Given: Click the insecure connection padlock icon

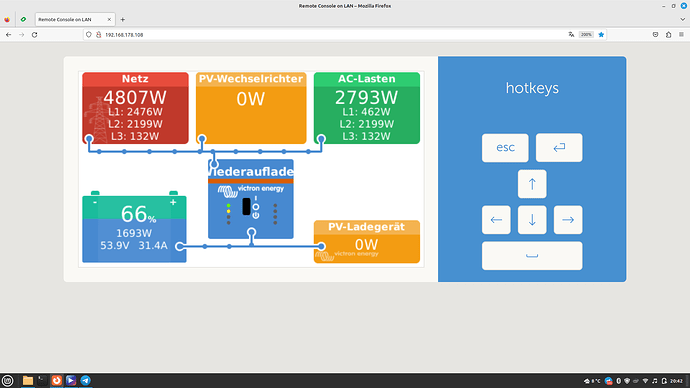Looking at the screenshot, I should (99, 34).
